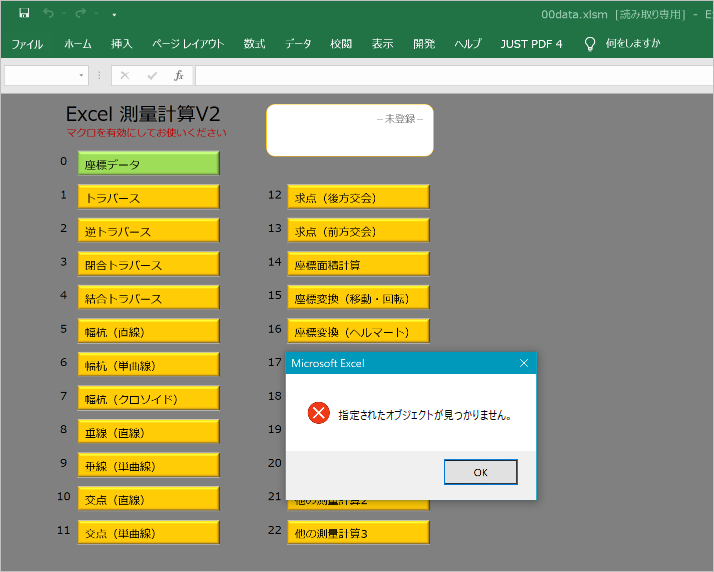The image size is (714, 572).
Task: Click the 座標面積計算 button
Action: pos(358,264)
